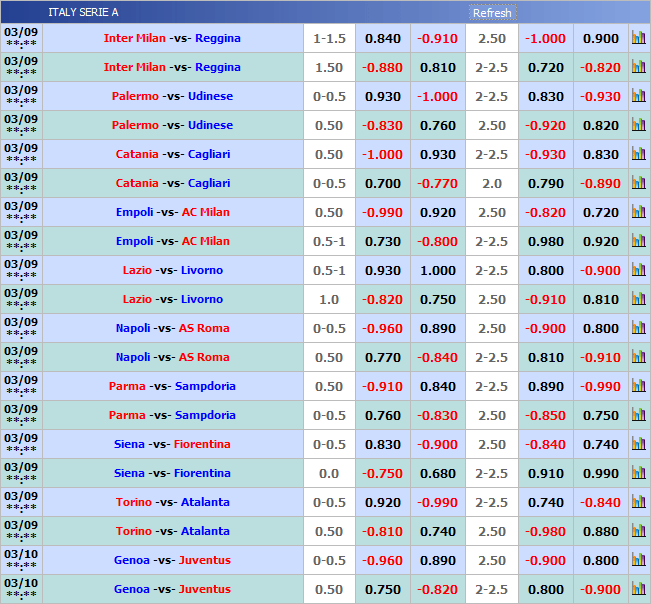
Task: Open stats chart for Torino-Atalanta 0-0.5 handicap row
Action: pos(639,502)
